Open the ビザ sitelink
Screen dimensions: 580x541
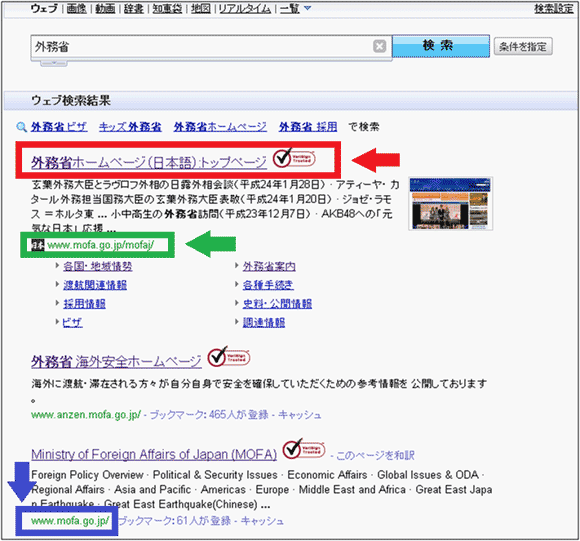72,322
